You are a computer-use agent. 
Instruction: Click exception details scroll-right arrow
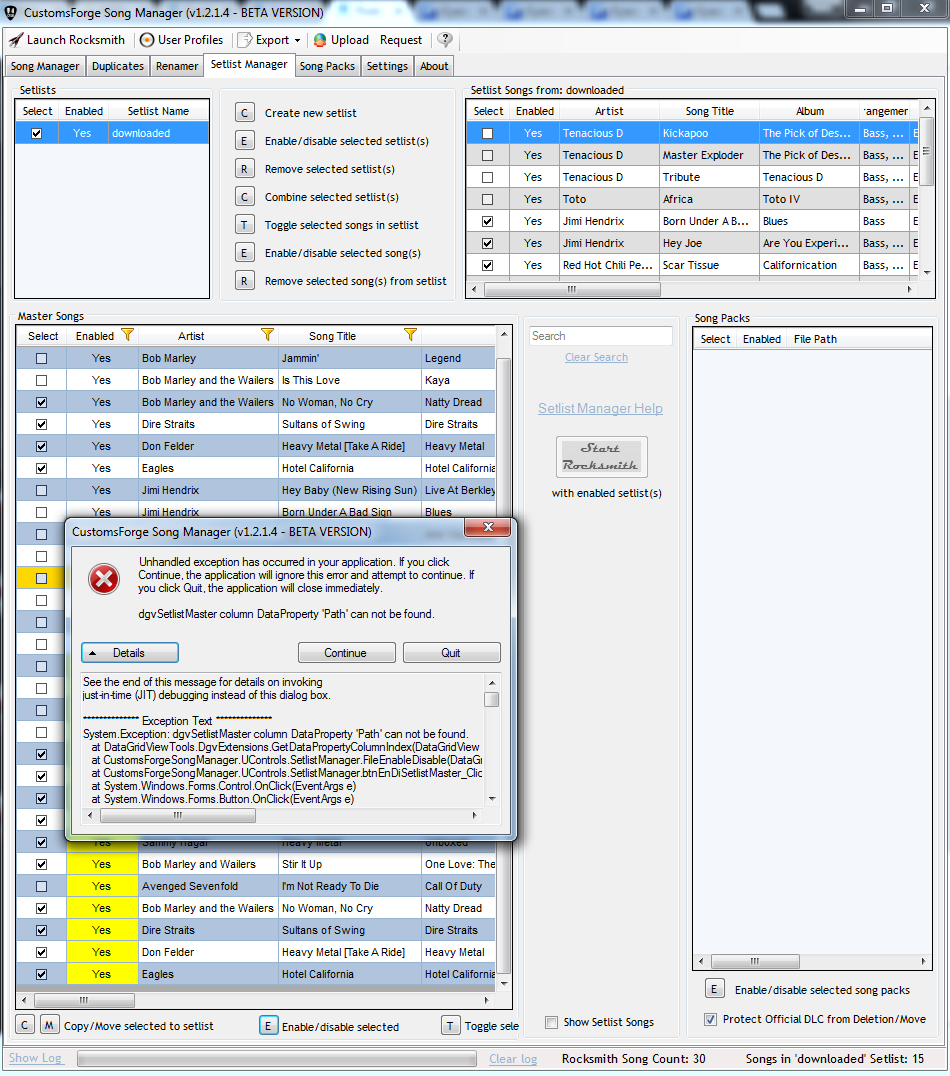click(474, 815)
